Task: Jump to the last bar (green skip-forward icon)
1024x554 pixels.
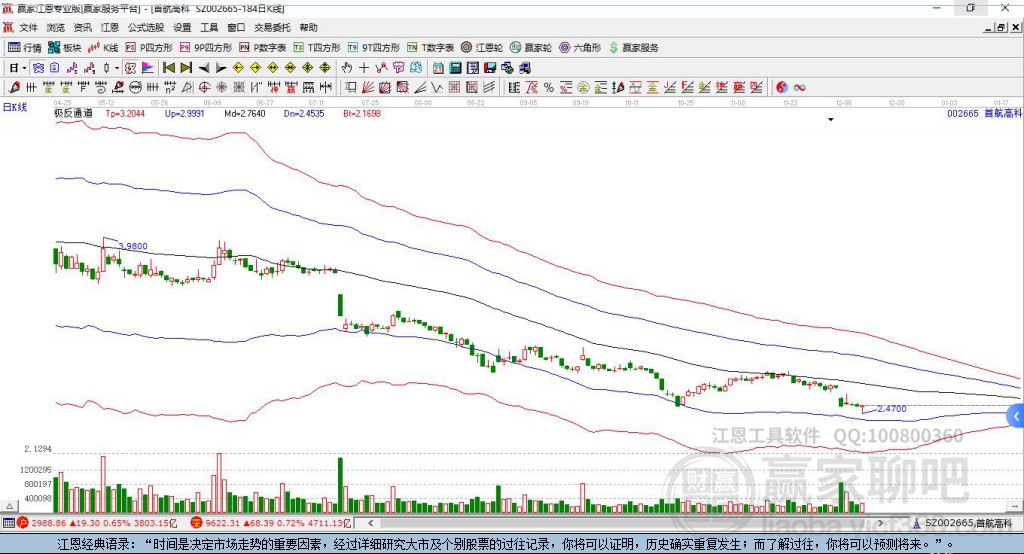Action: [186, 68]
